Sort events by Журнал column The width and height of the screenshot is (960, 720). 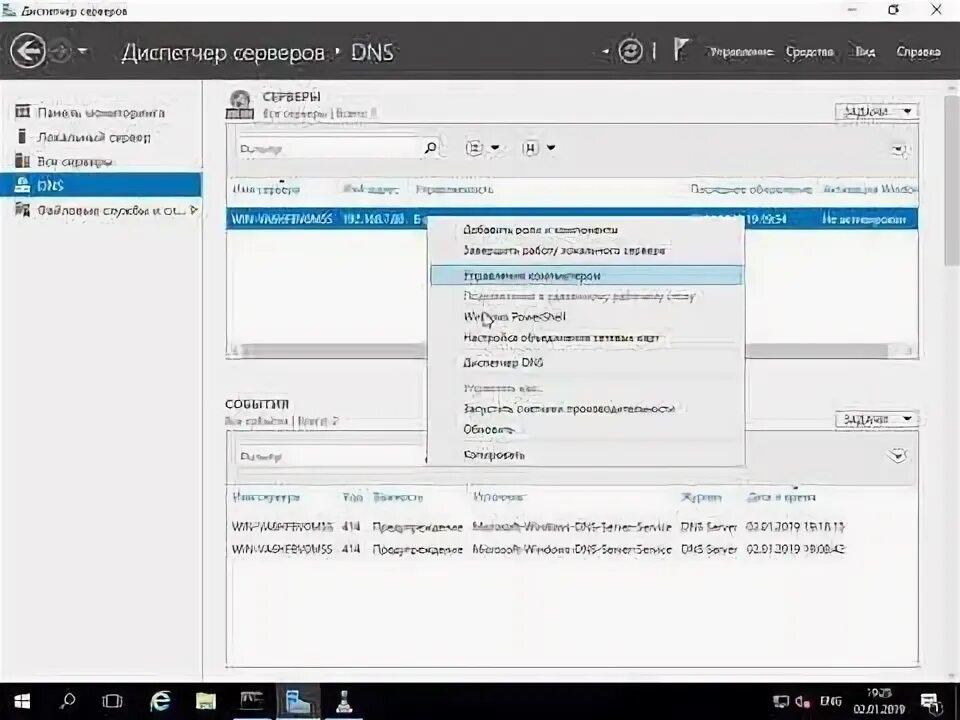coord(701,497)
